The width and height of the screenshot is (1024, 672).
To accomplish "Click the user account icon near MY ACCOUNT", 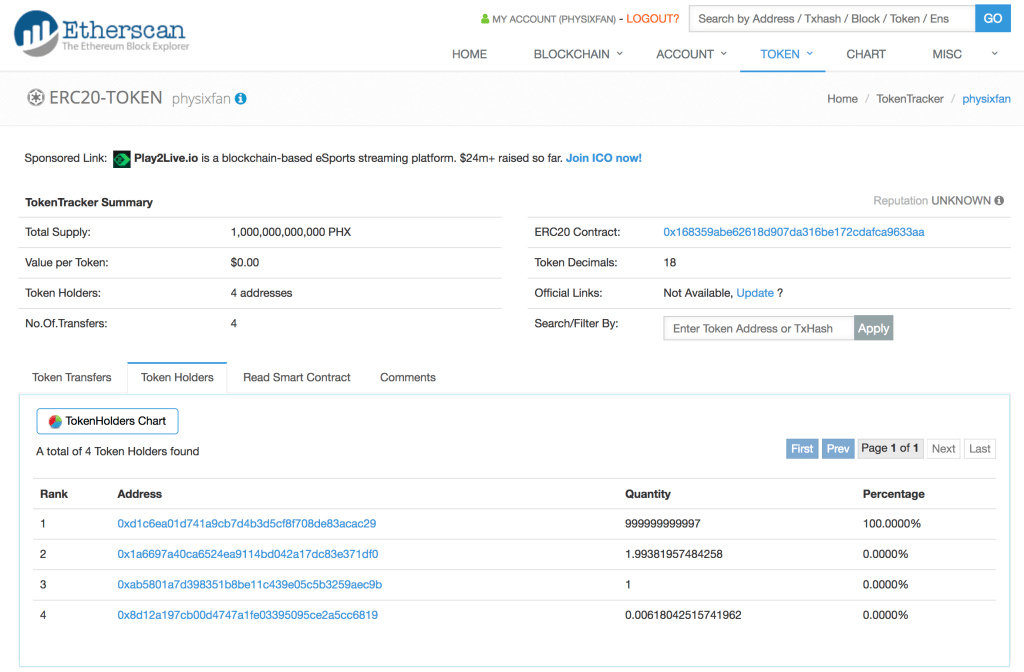I will coord(485,19).
